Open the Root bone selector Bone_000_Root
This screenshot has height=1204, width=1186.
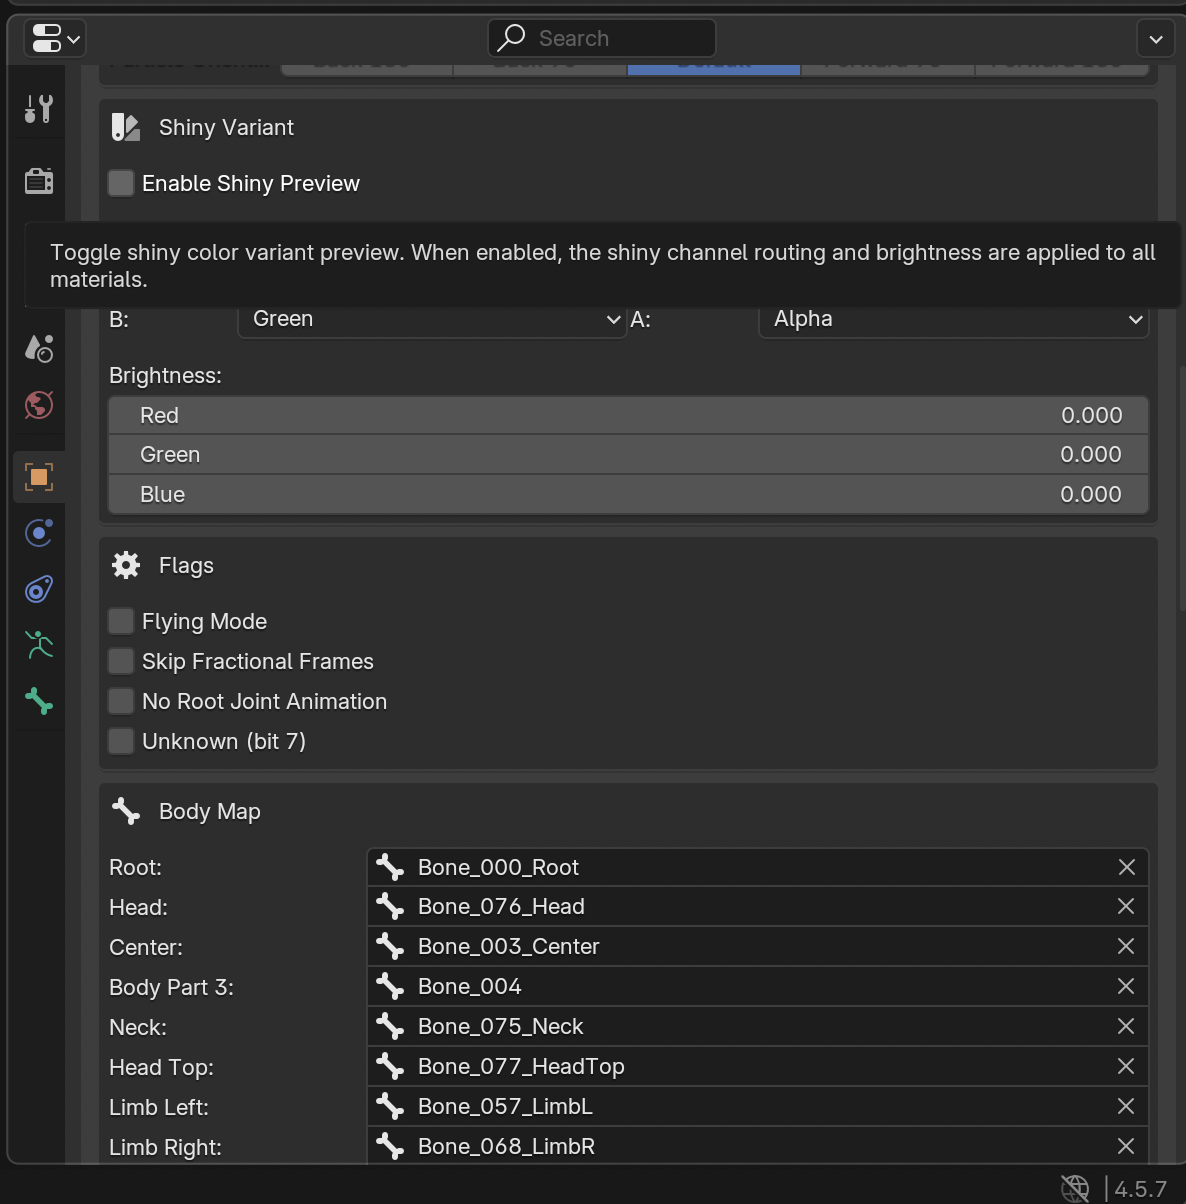coord(757,867)
